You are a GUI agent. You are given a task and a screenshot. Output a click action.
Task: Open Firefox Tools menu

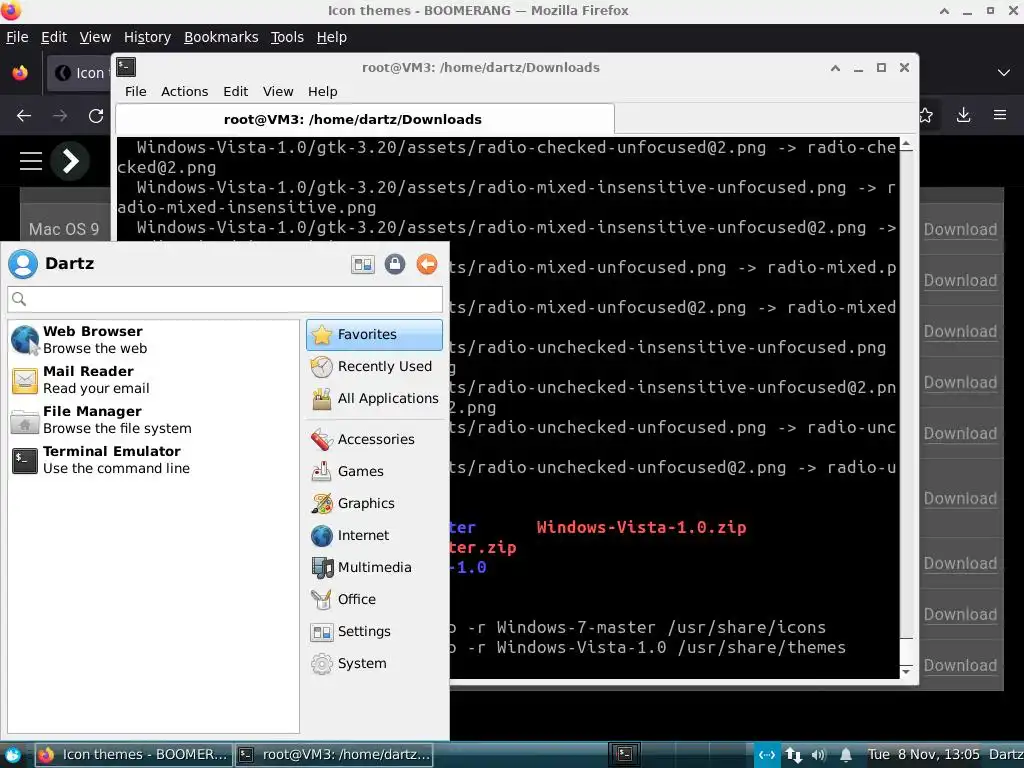click(287, 37)
